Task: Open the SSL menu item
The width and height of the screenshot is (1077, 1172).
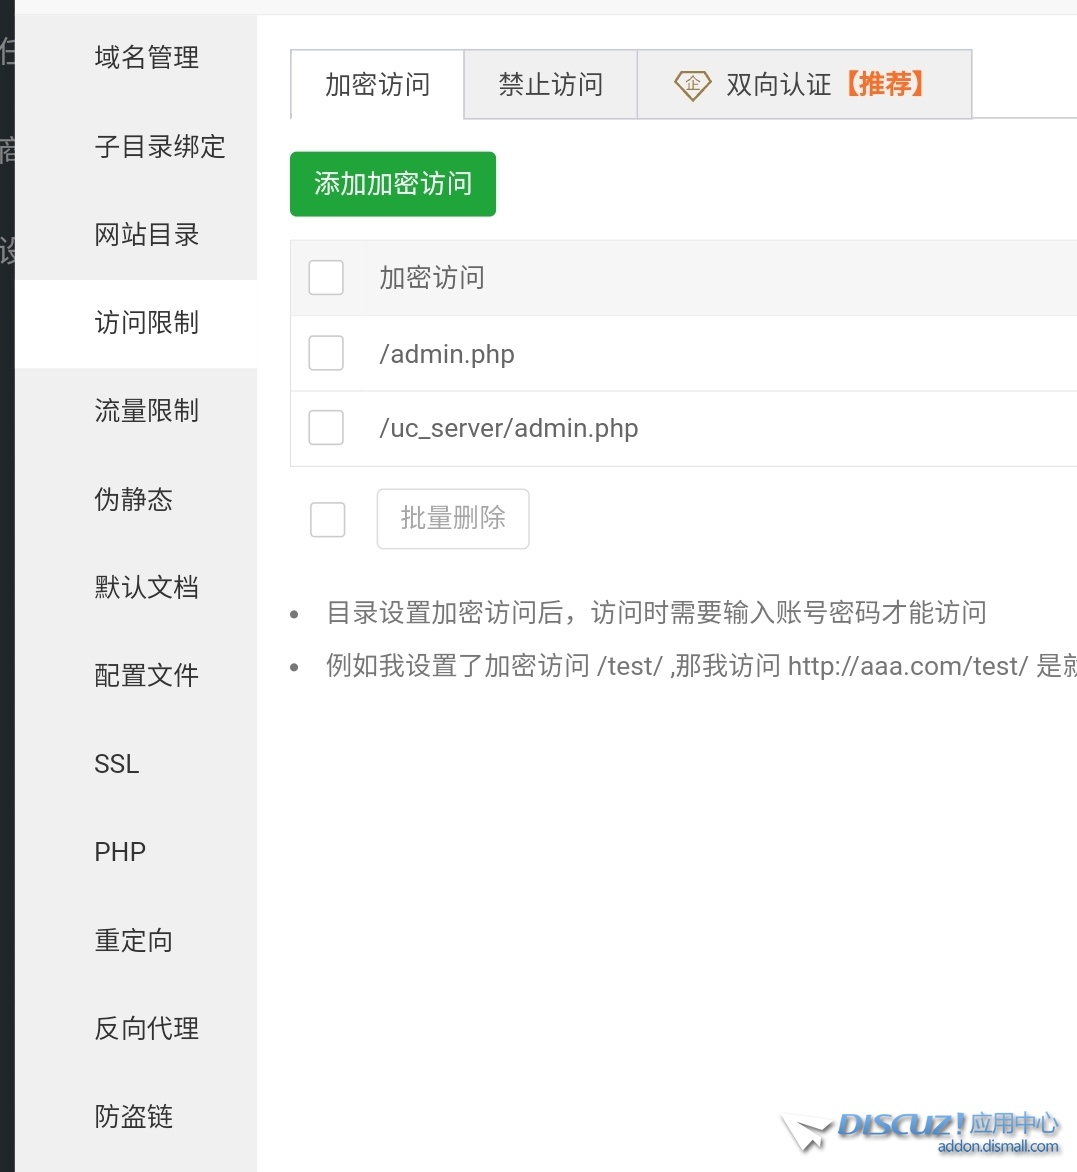Action: coord(117,764)
